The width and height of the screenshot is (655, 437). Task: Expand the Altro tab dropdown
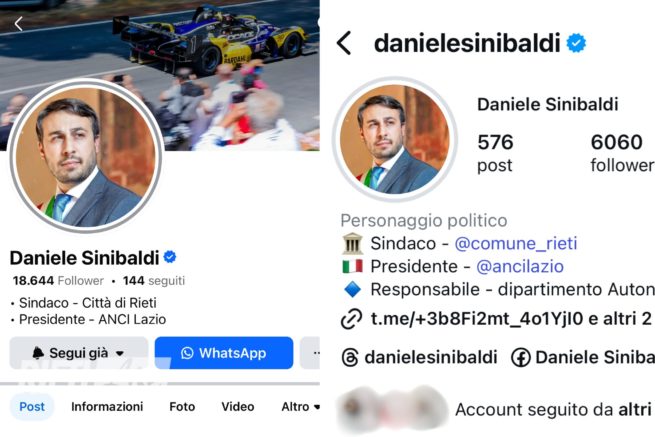(x=300, y=407)
